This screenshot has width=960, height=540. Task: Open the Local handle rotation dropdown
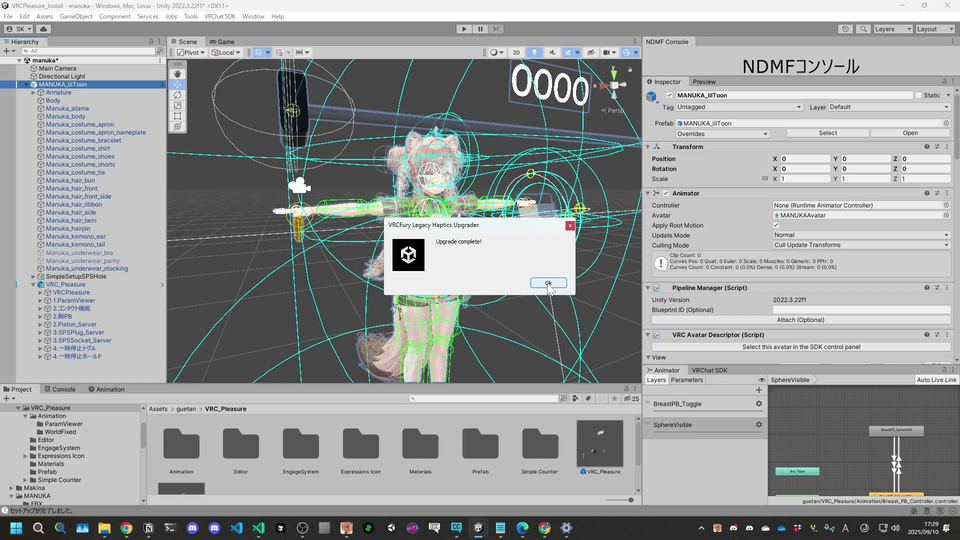tap(225, 53)
